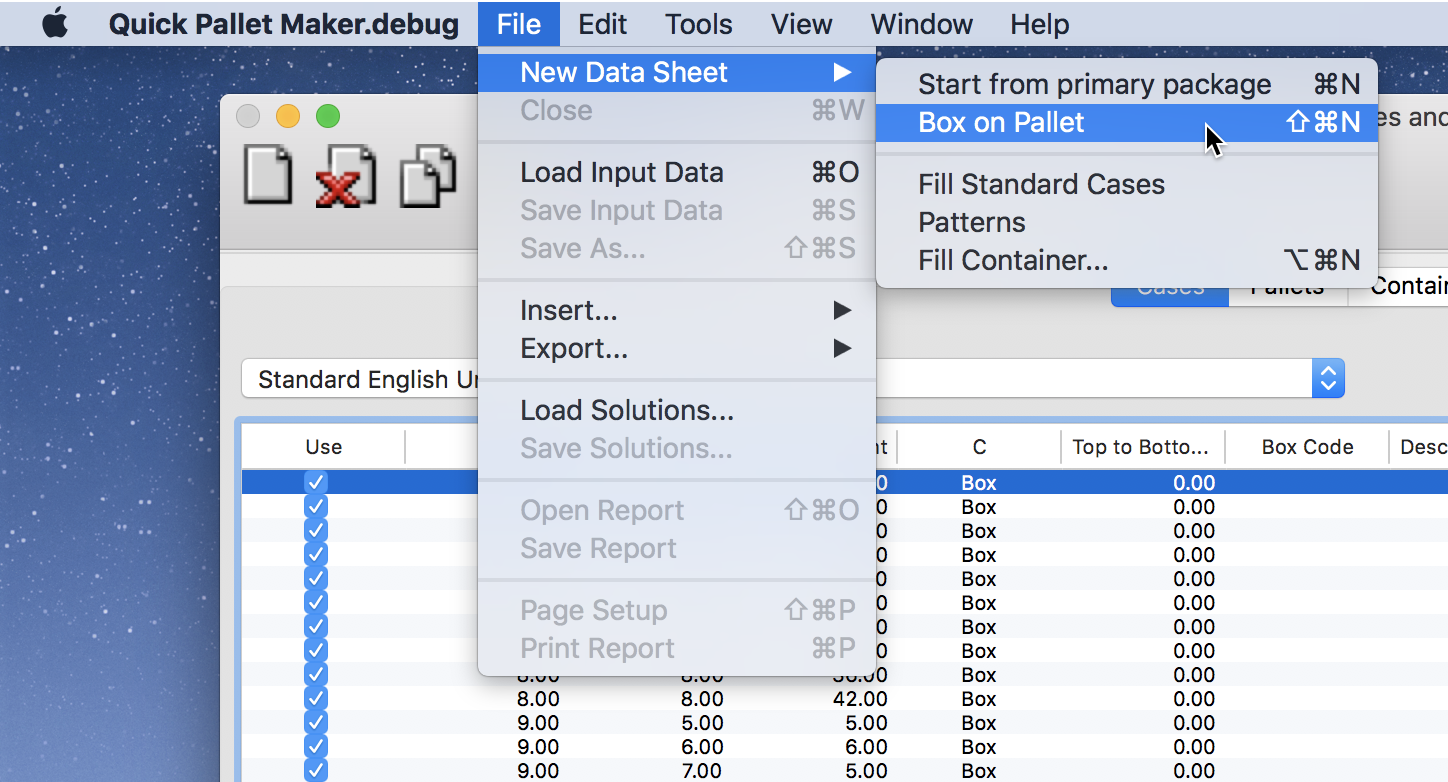Click the New Data Sheet menu entry

click(x=677, y=72)
